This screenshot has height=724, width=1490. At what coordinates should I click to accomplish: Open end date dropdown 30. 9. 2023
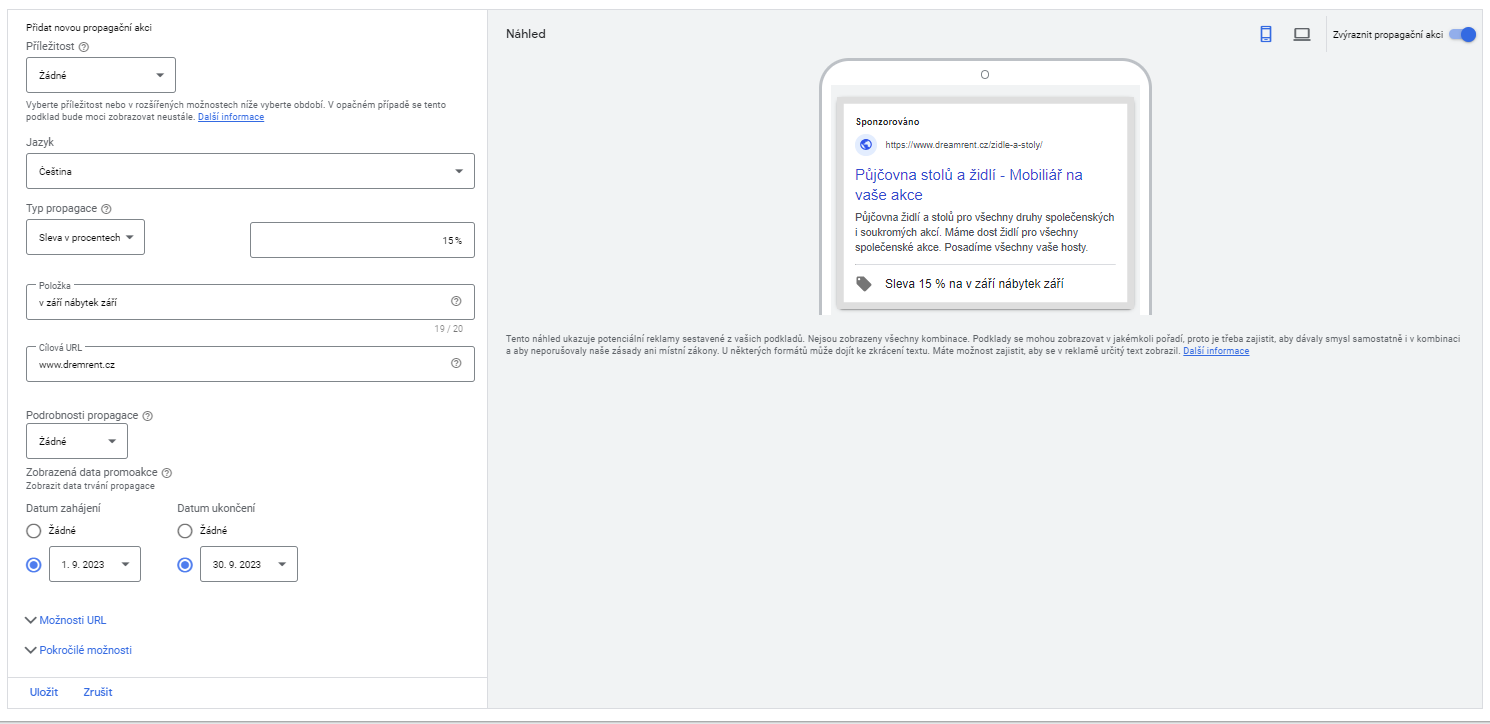click(x=248, y=564)
